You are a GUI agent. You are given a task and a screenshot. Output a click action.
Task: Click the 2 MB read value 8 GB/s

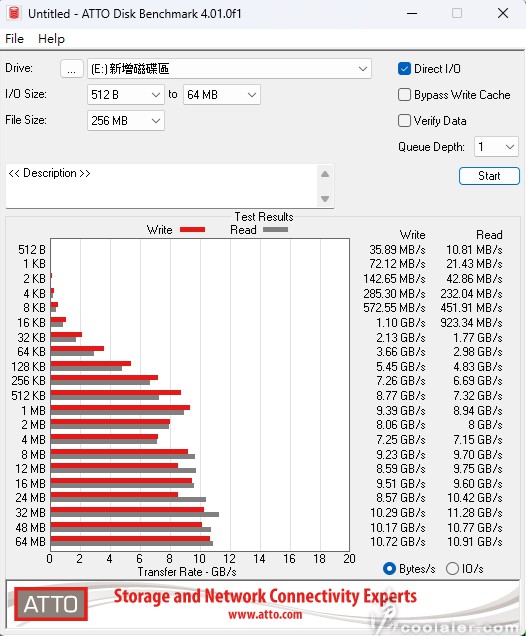485,425
